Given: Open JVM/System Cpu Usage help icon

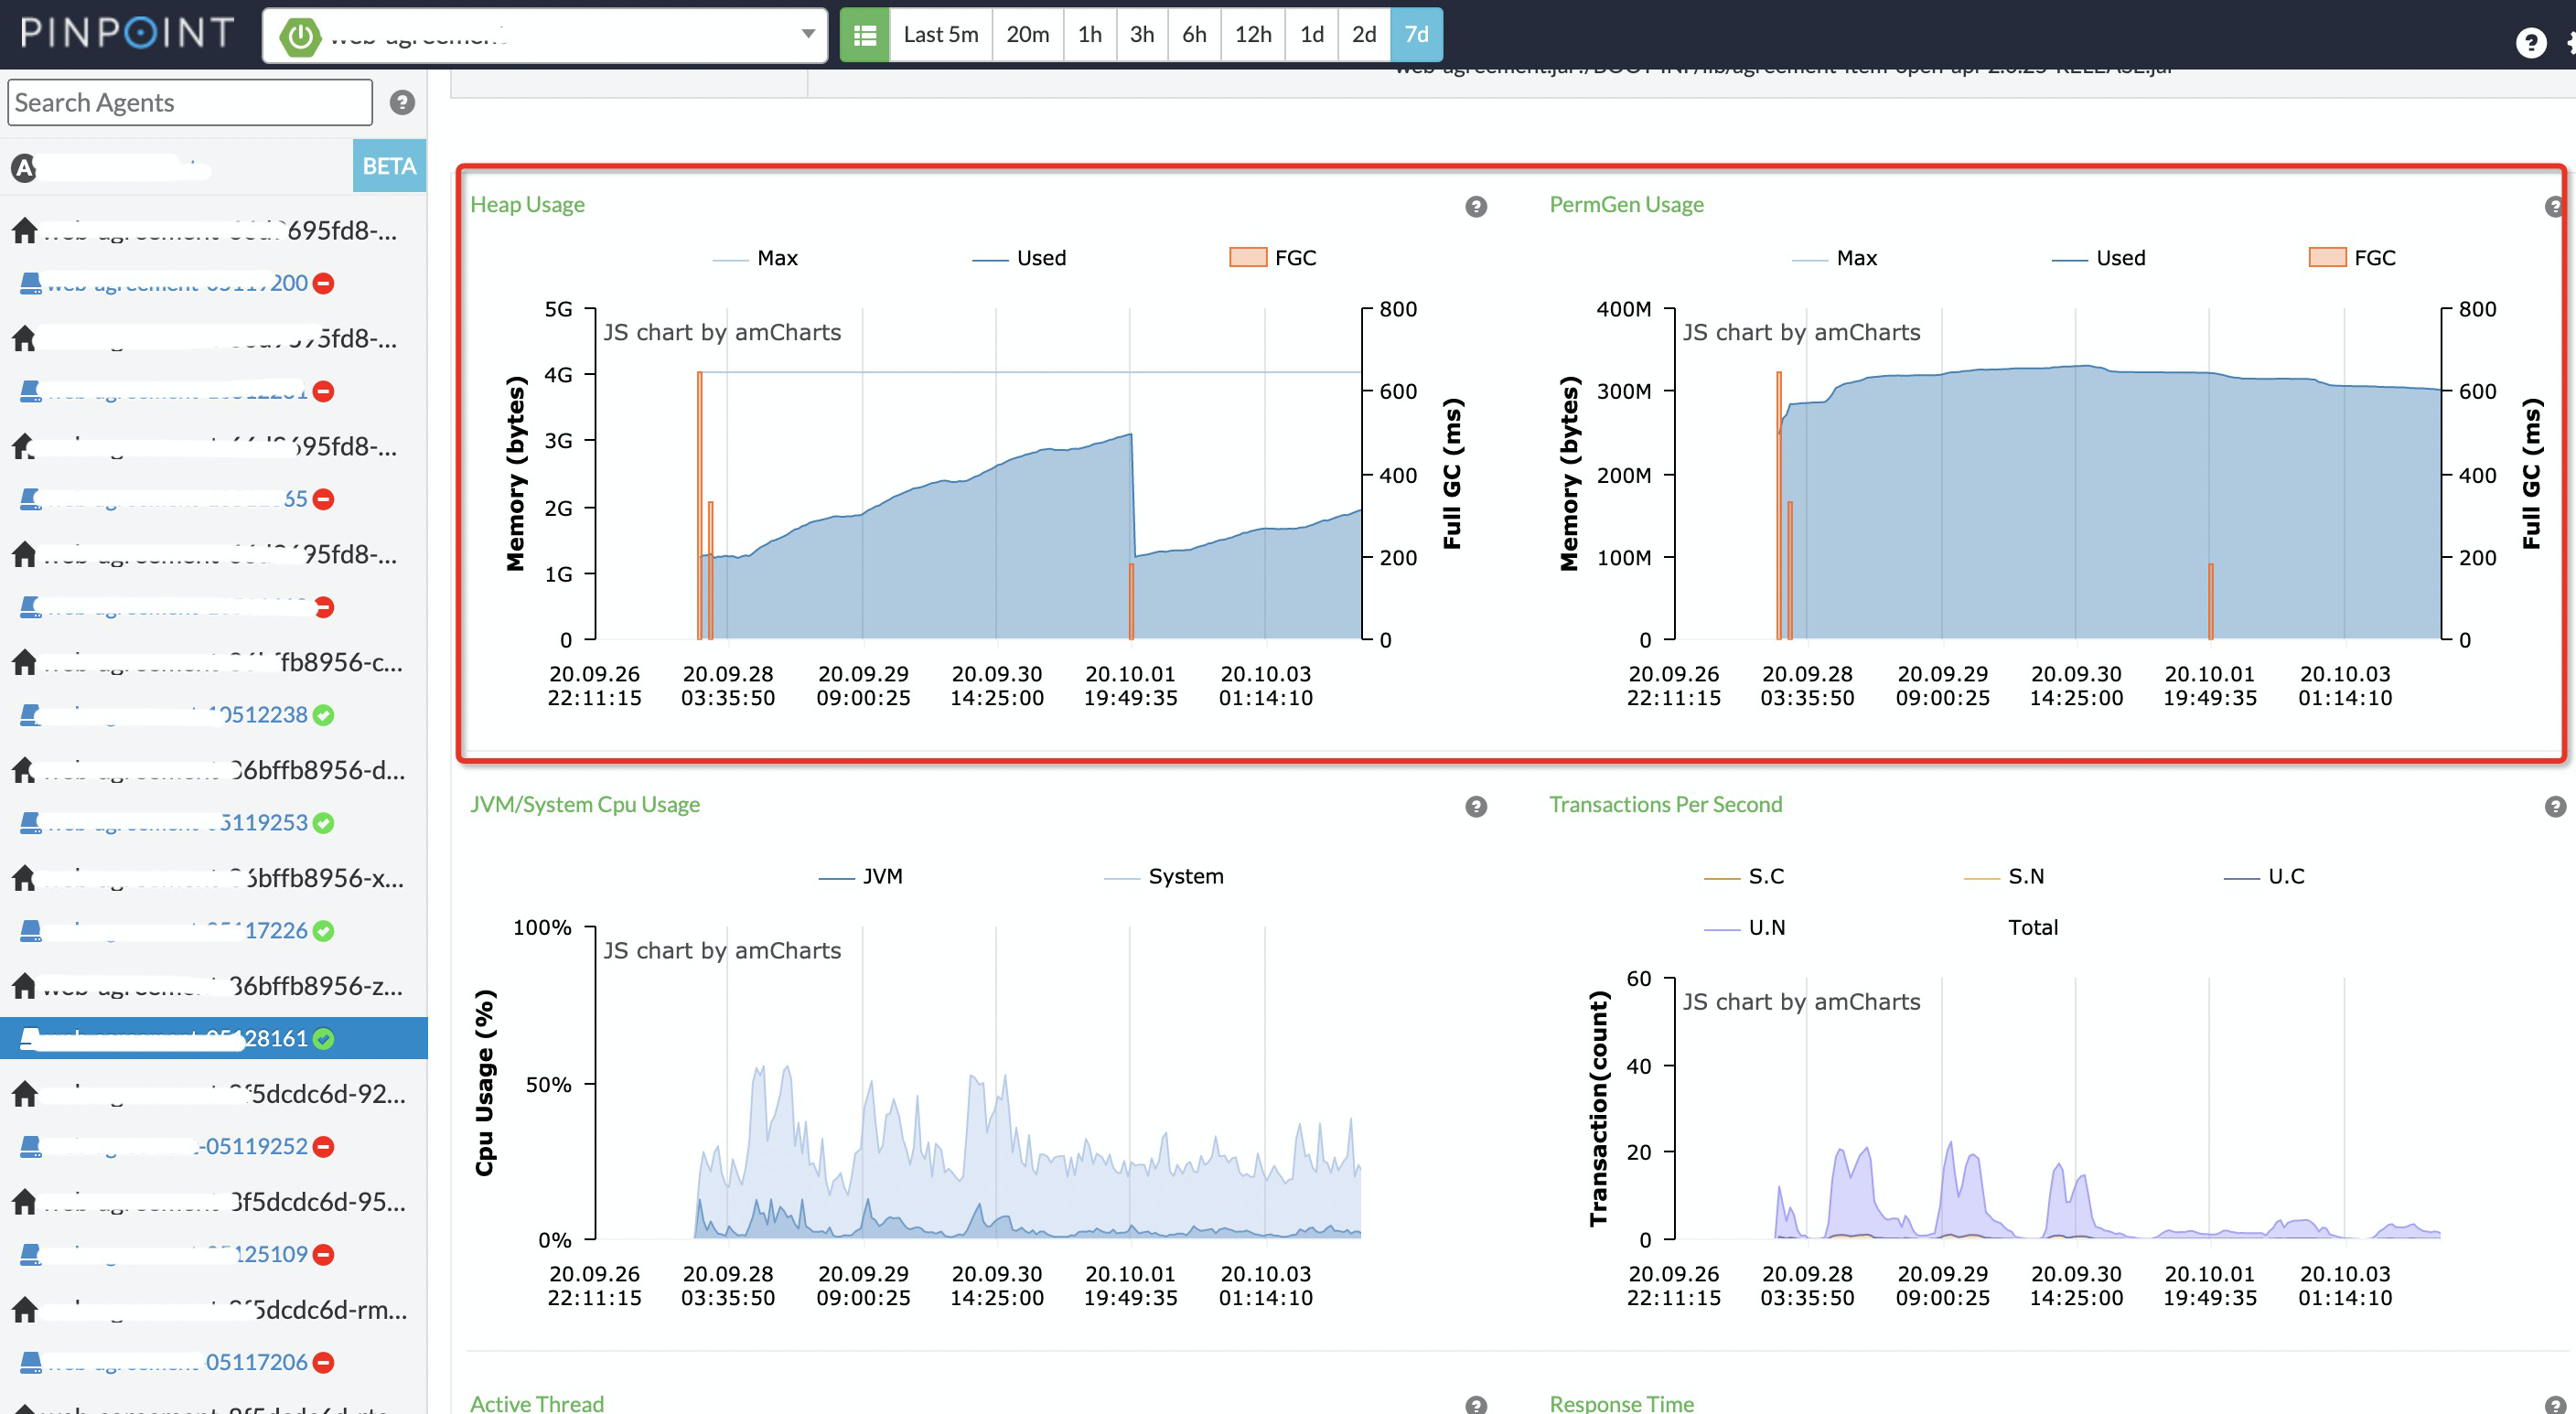Looking at the screenshot, I should pos(1476,806).
